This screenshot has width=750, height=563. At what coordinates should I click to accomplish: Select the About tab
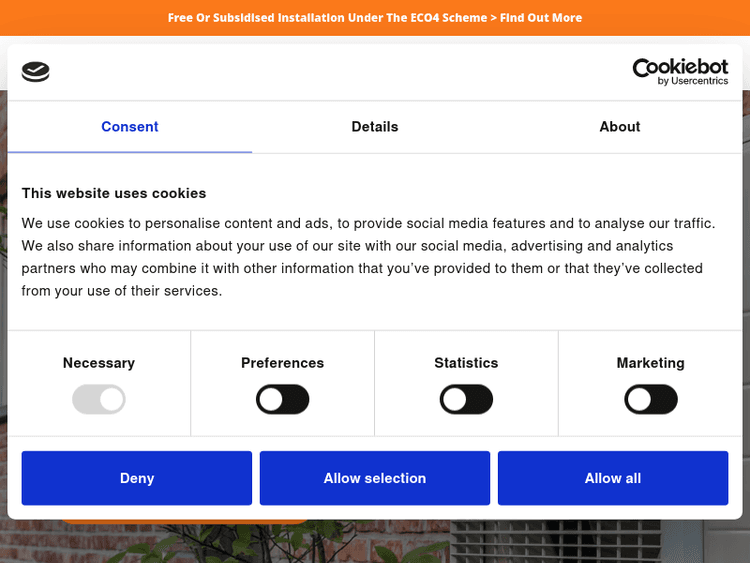620,127
